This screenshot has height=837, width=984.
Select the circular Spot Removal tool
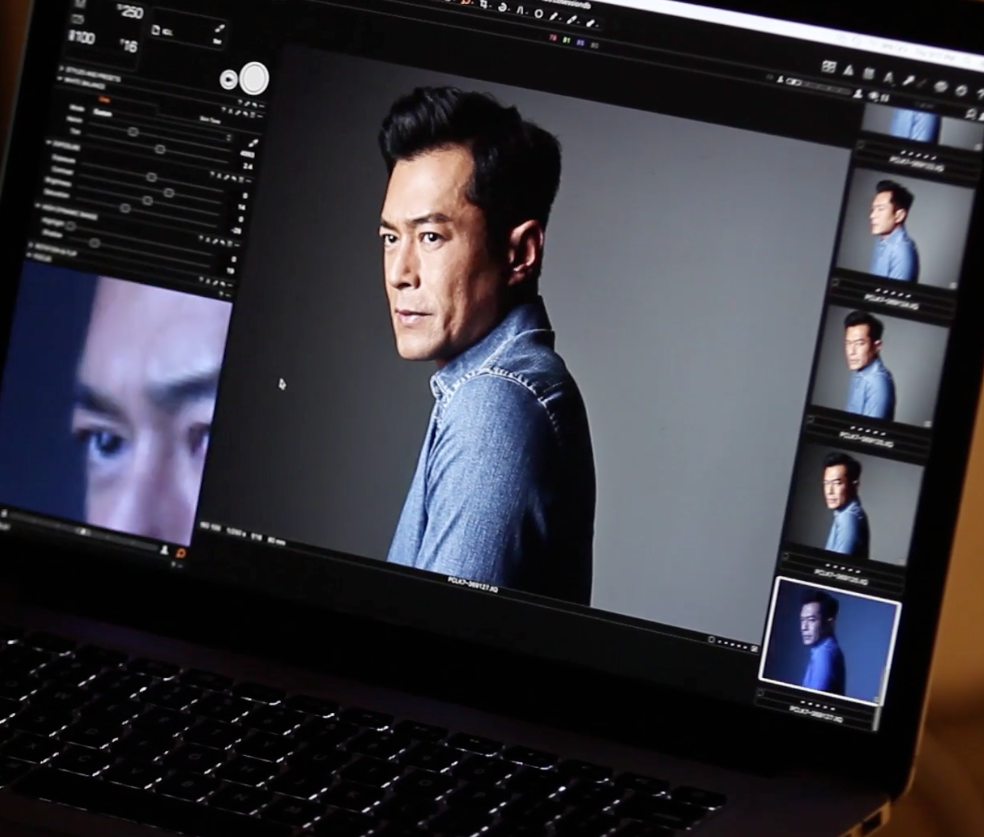point(538,13)
